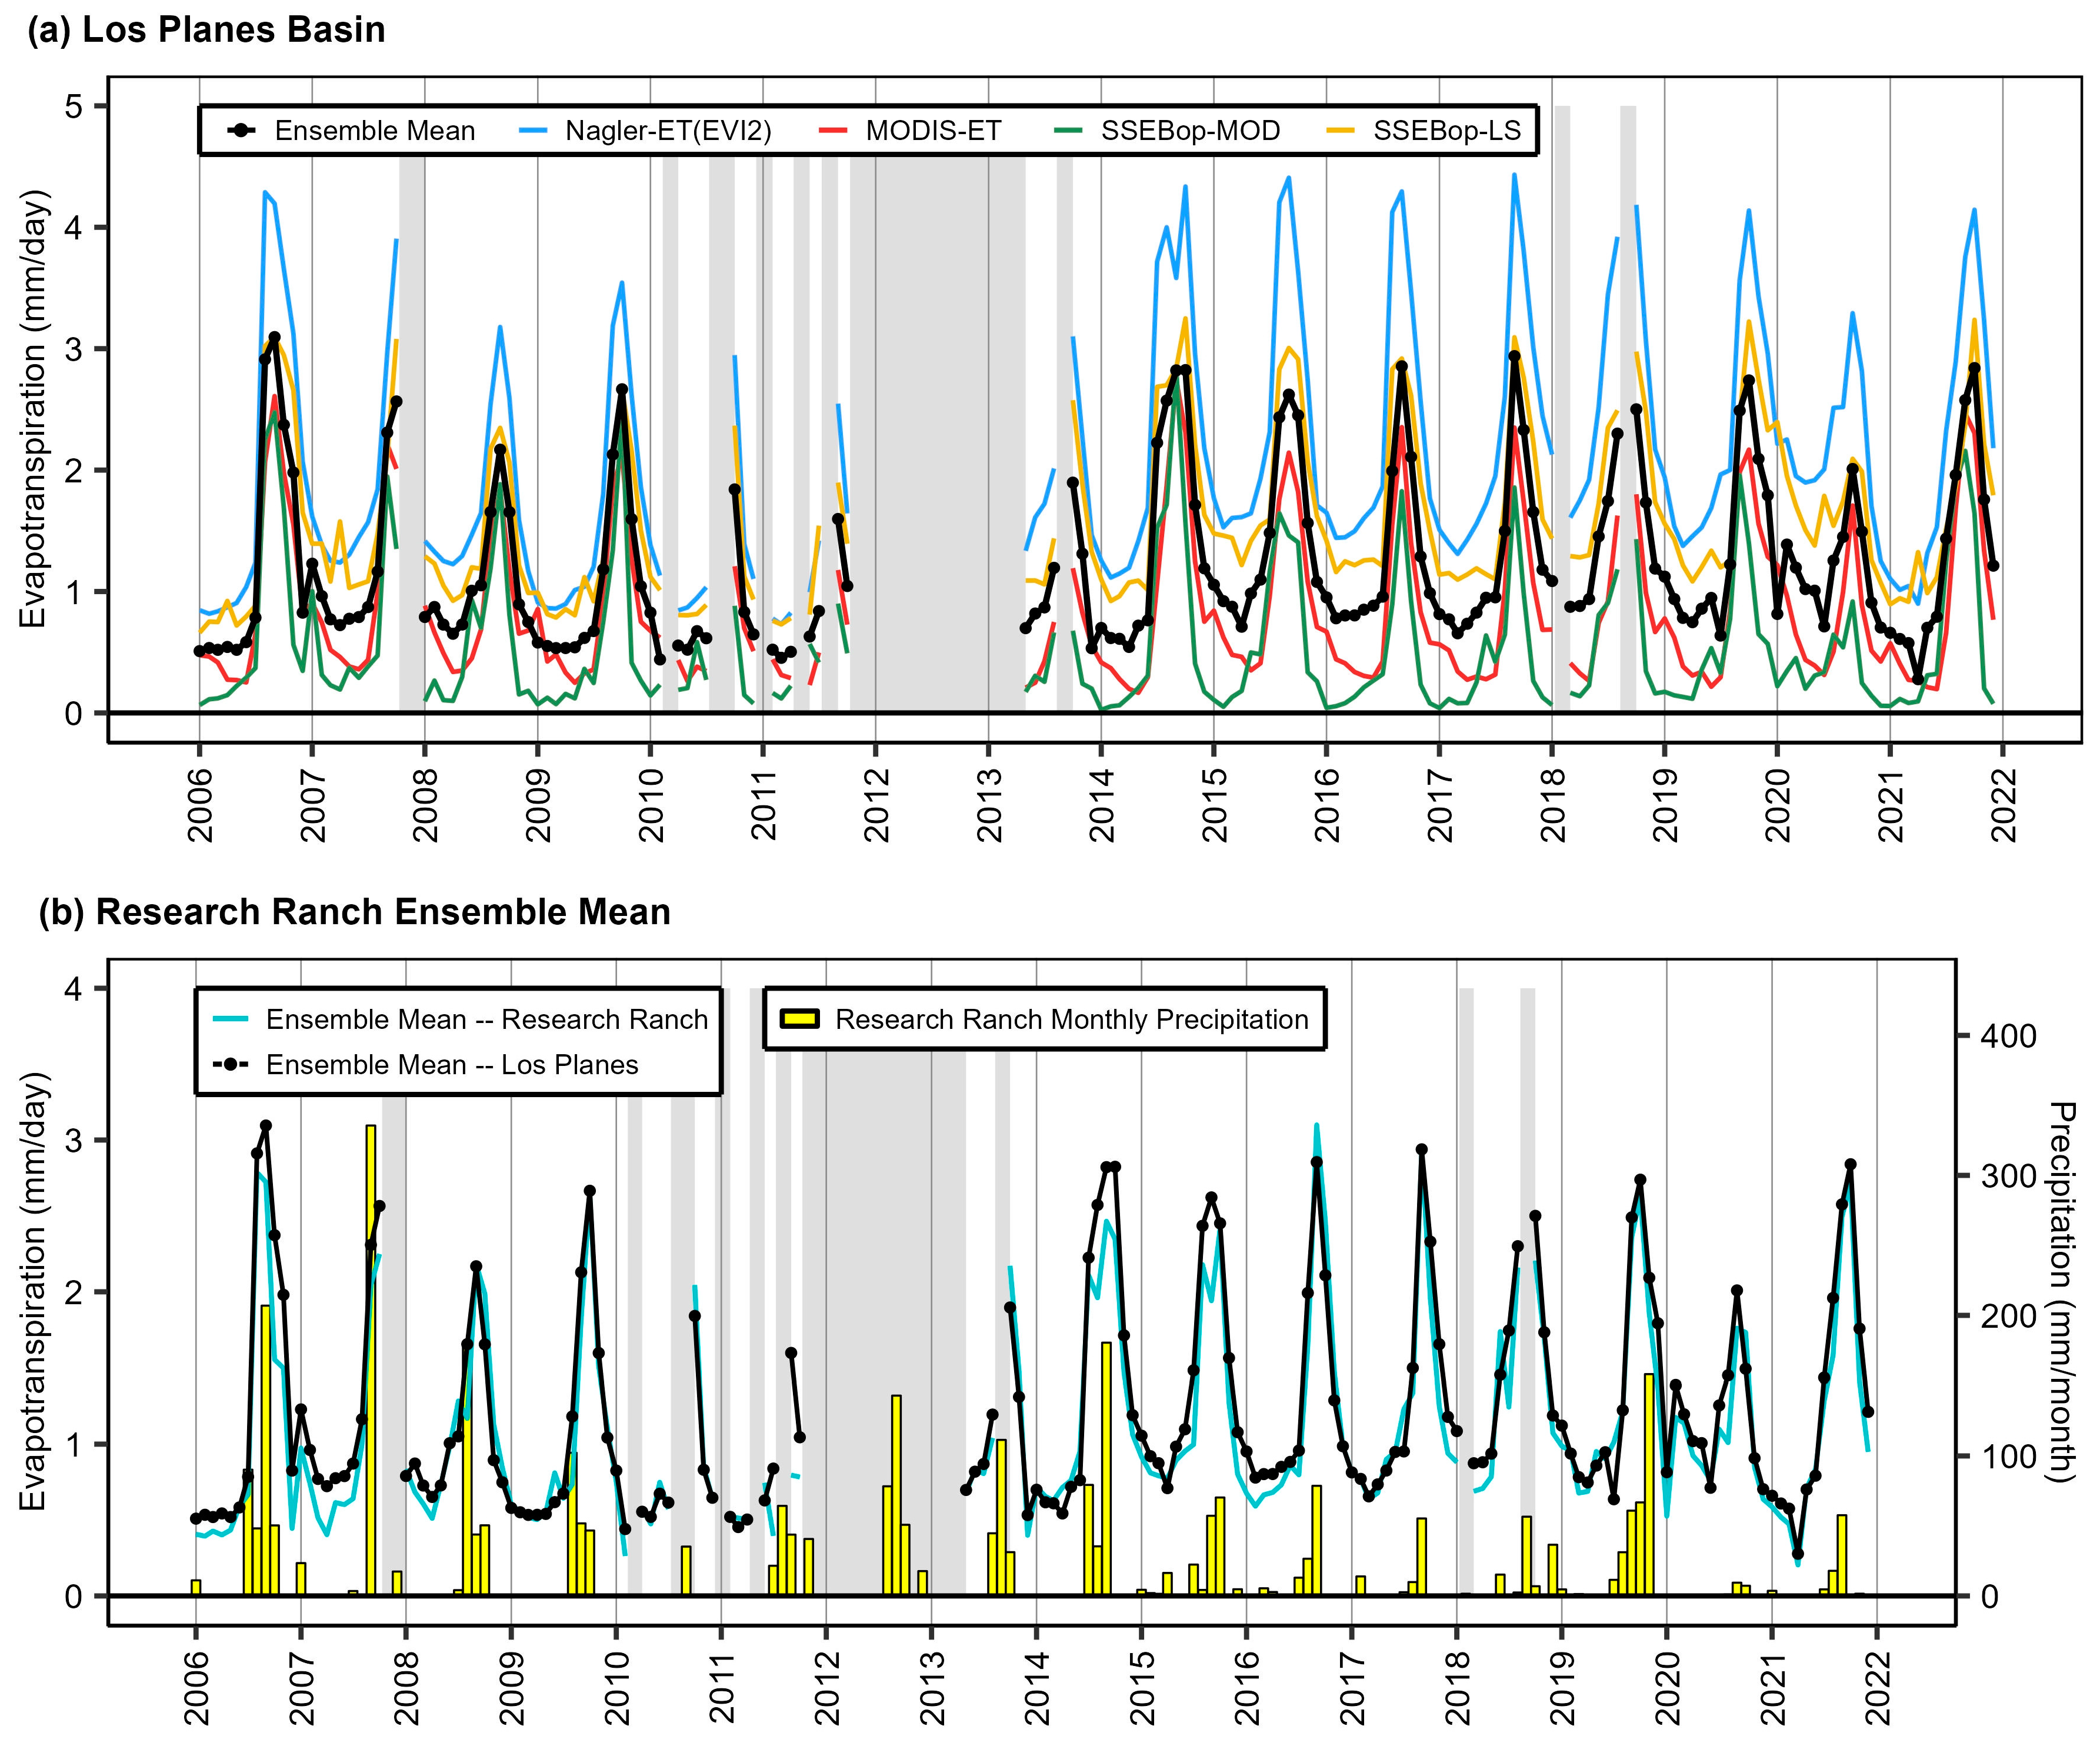The image size is (2100, 1746).
Task: Click the cyan Research Ranch legend line
Action: (231, 1019)
